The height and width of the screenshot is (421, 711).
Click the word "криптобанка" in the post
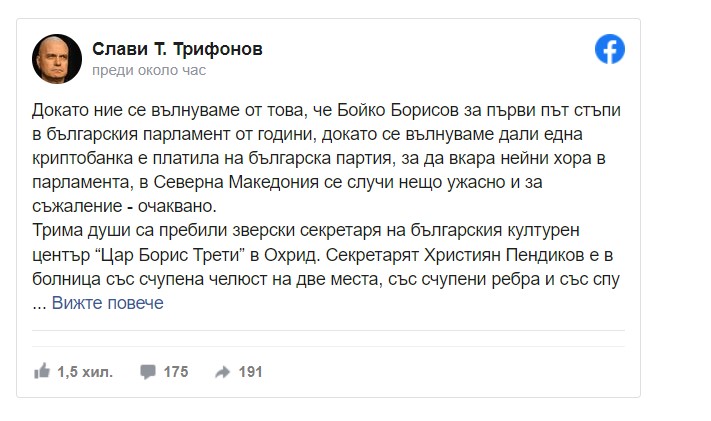(80, 158)
